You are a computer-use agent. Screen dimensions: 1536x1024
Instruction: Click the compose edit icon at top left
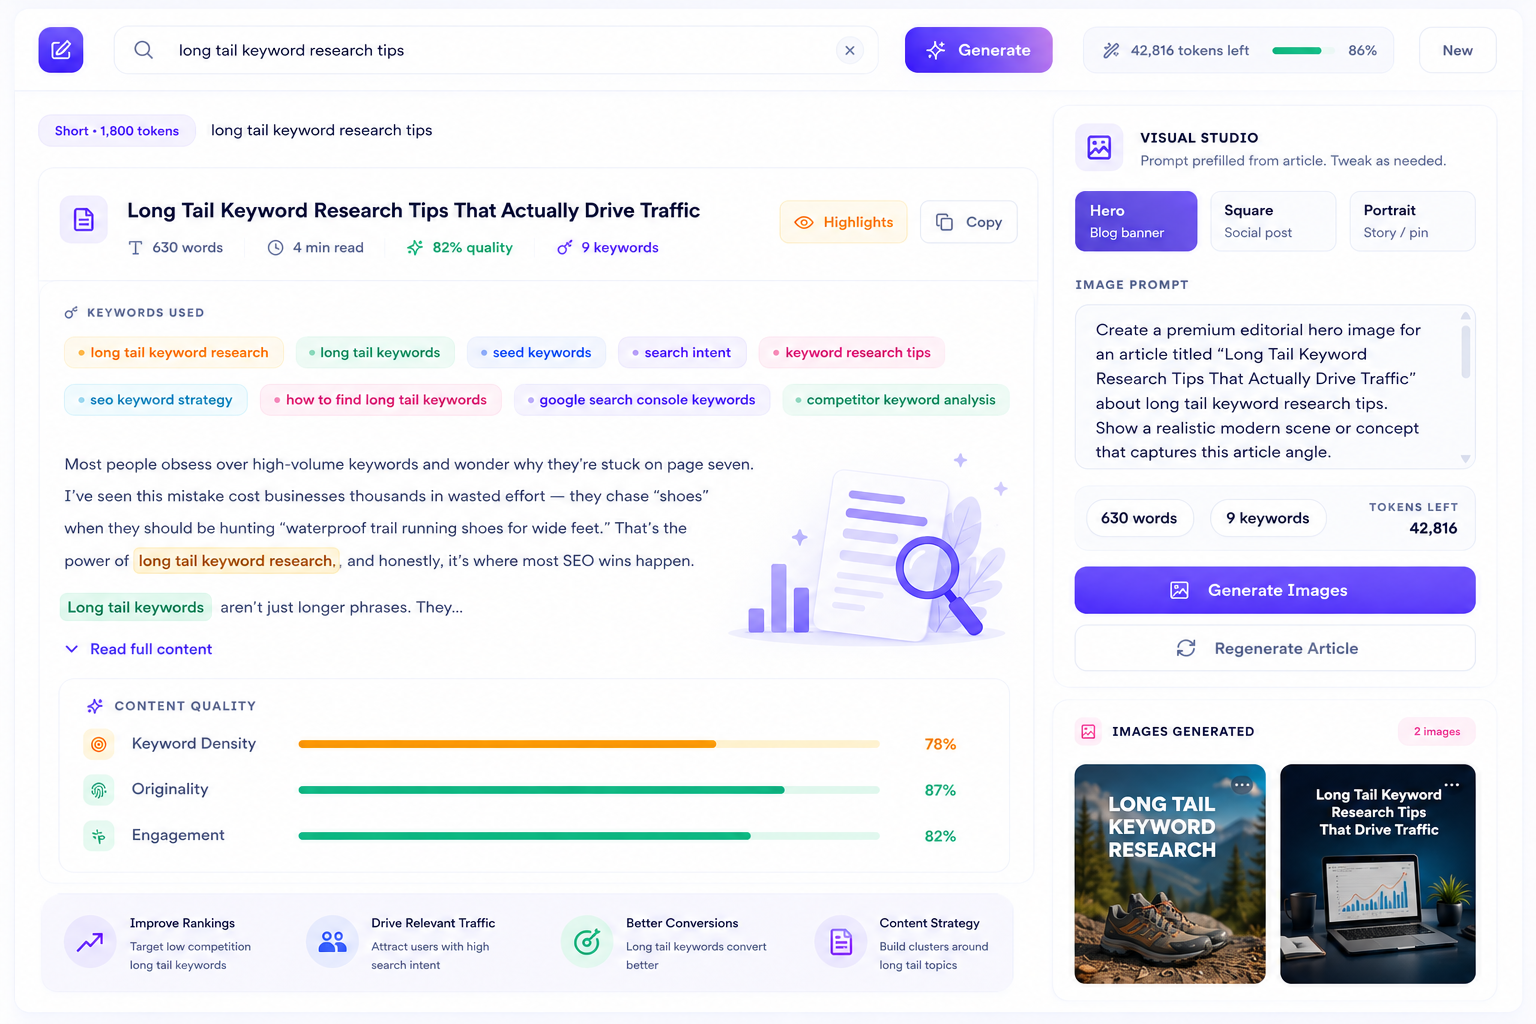tap(61, 50)
